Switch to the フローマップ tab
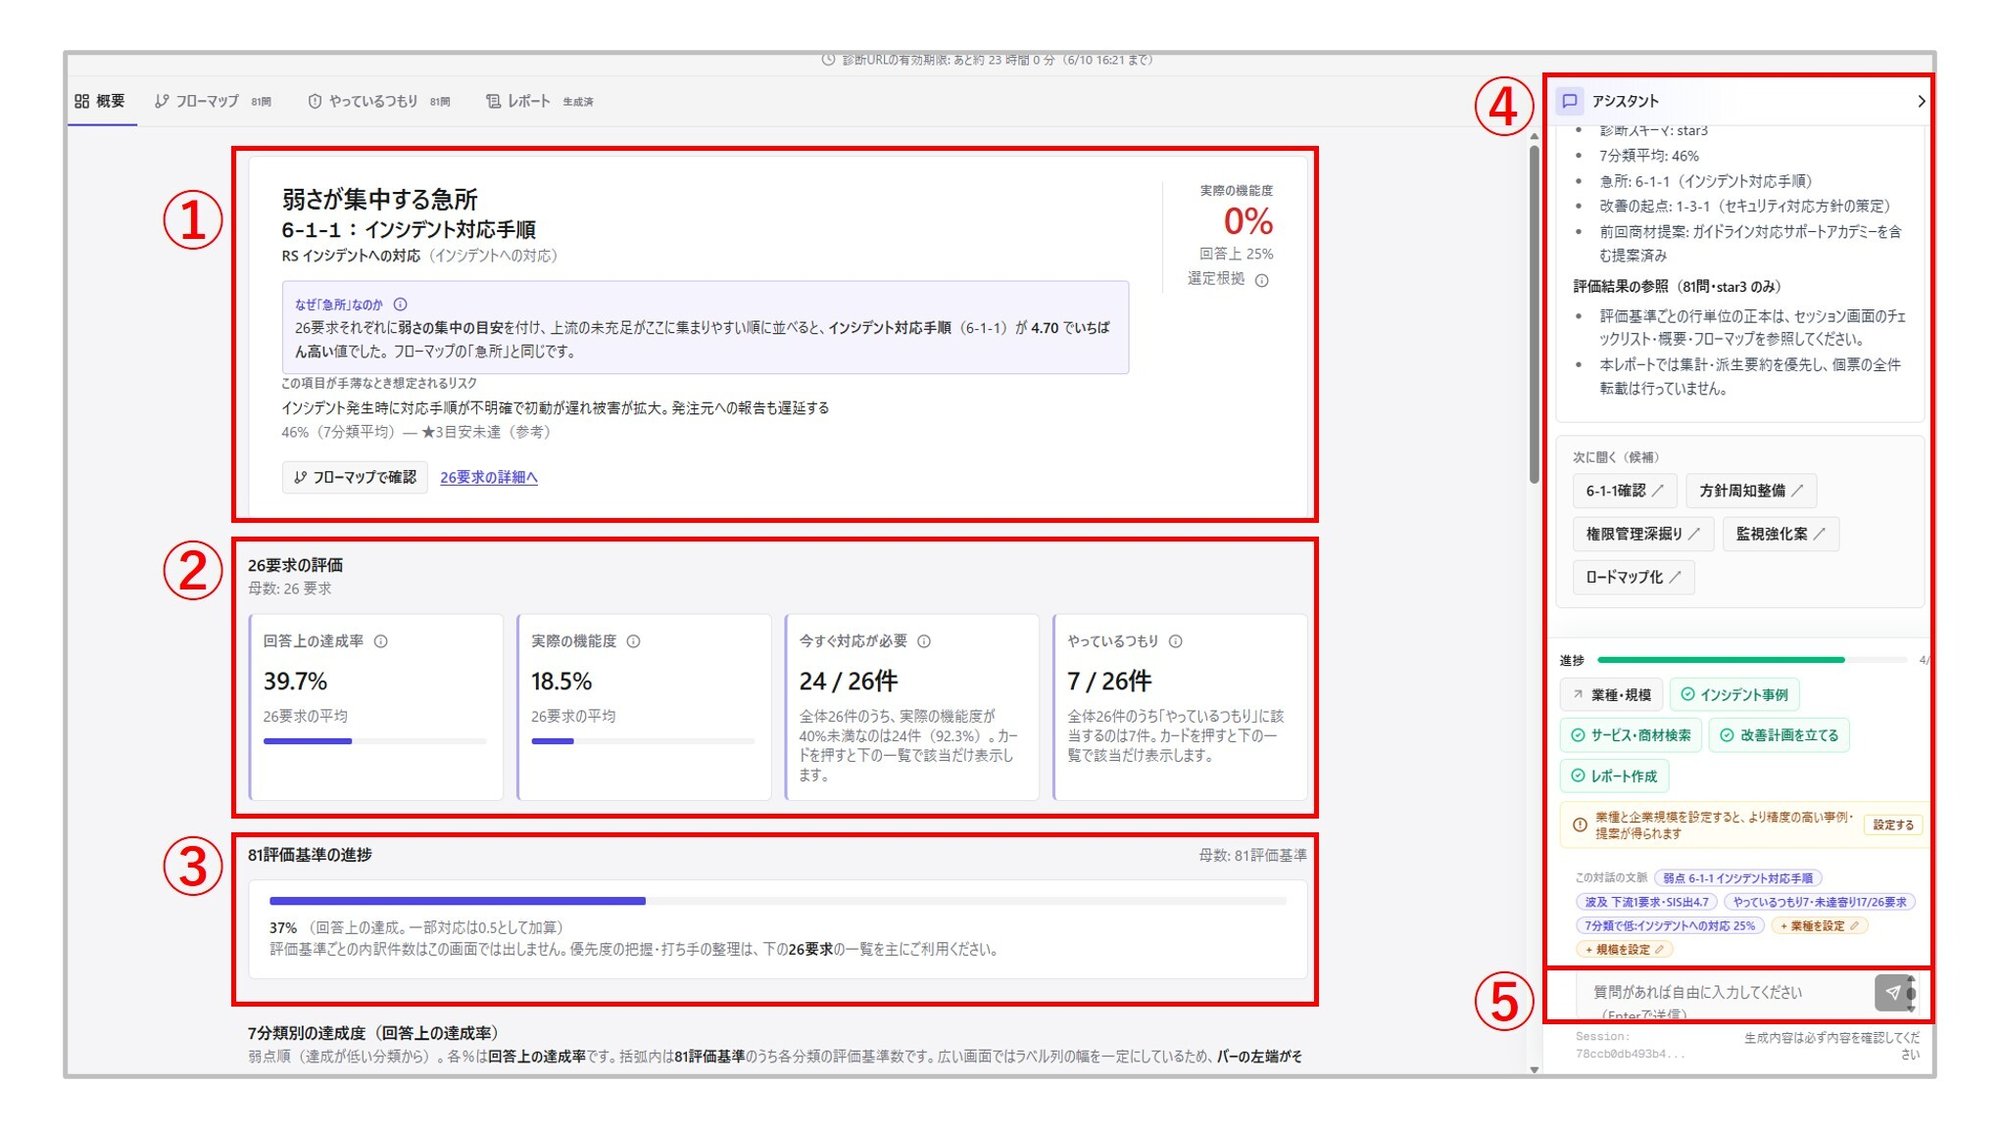Screen dimensions: 2000x1129 click(213, 101)
